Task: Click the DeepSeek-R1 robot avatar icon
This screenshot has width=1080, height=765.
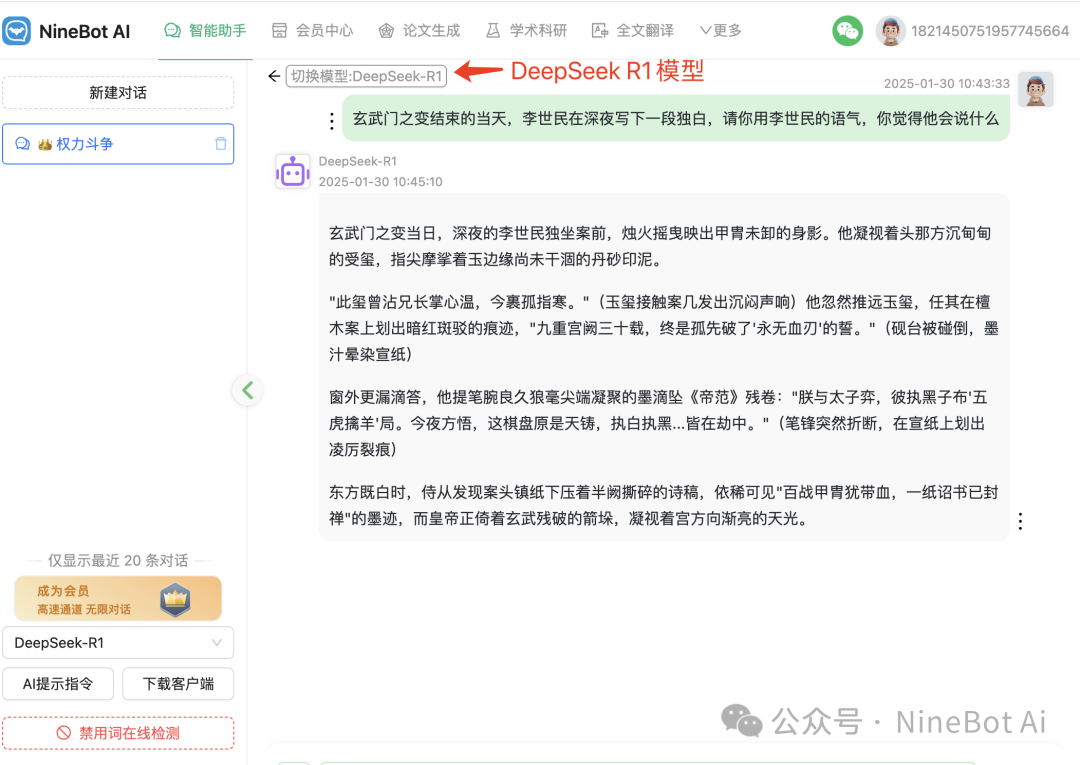Action: tap(293, 171)
